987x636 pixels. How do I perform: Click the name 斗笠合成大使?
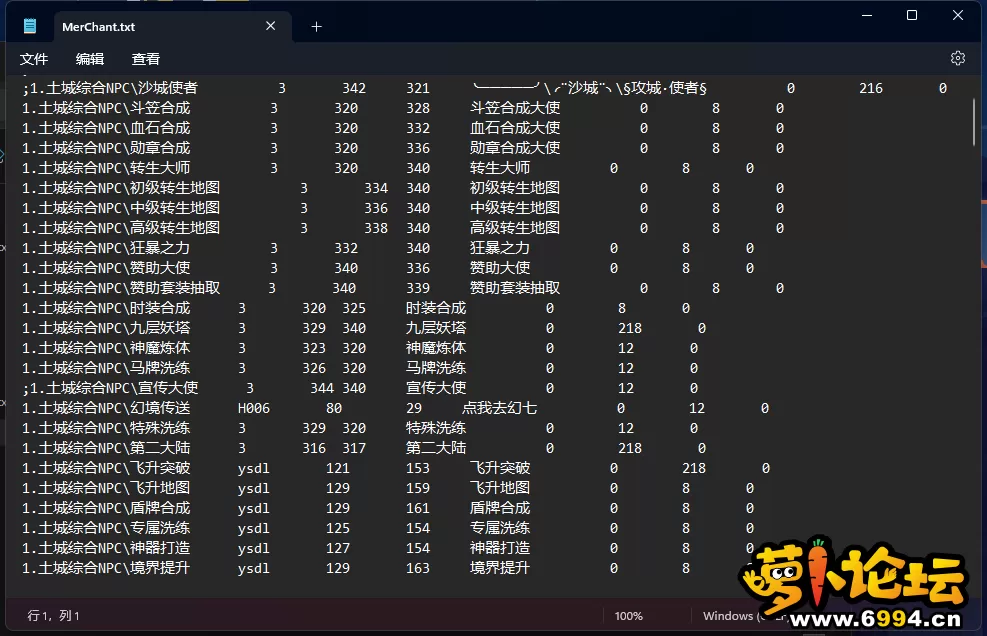coord(515,108)
